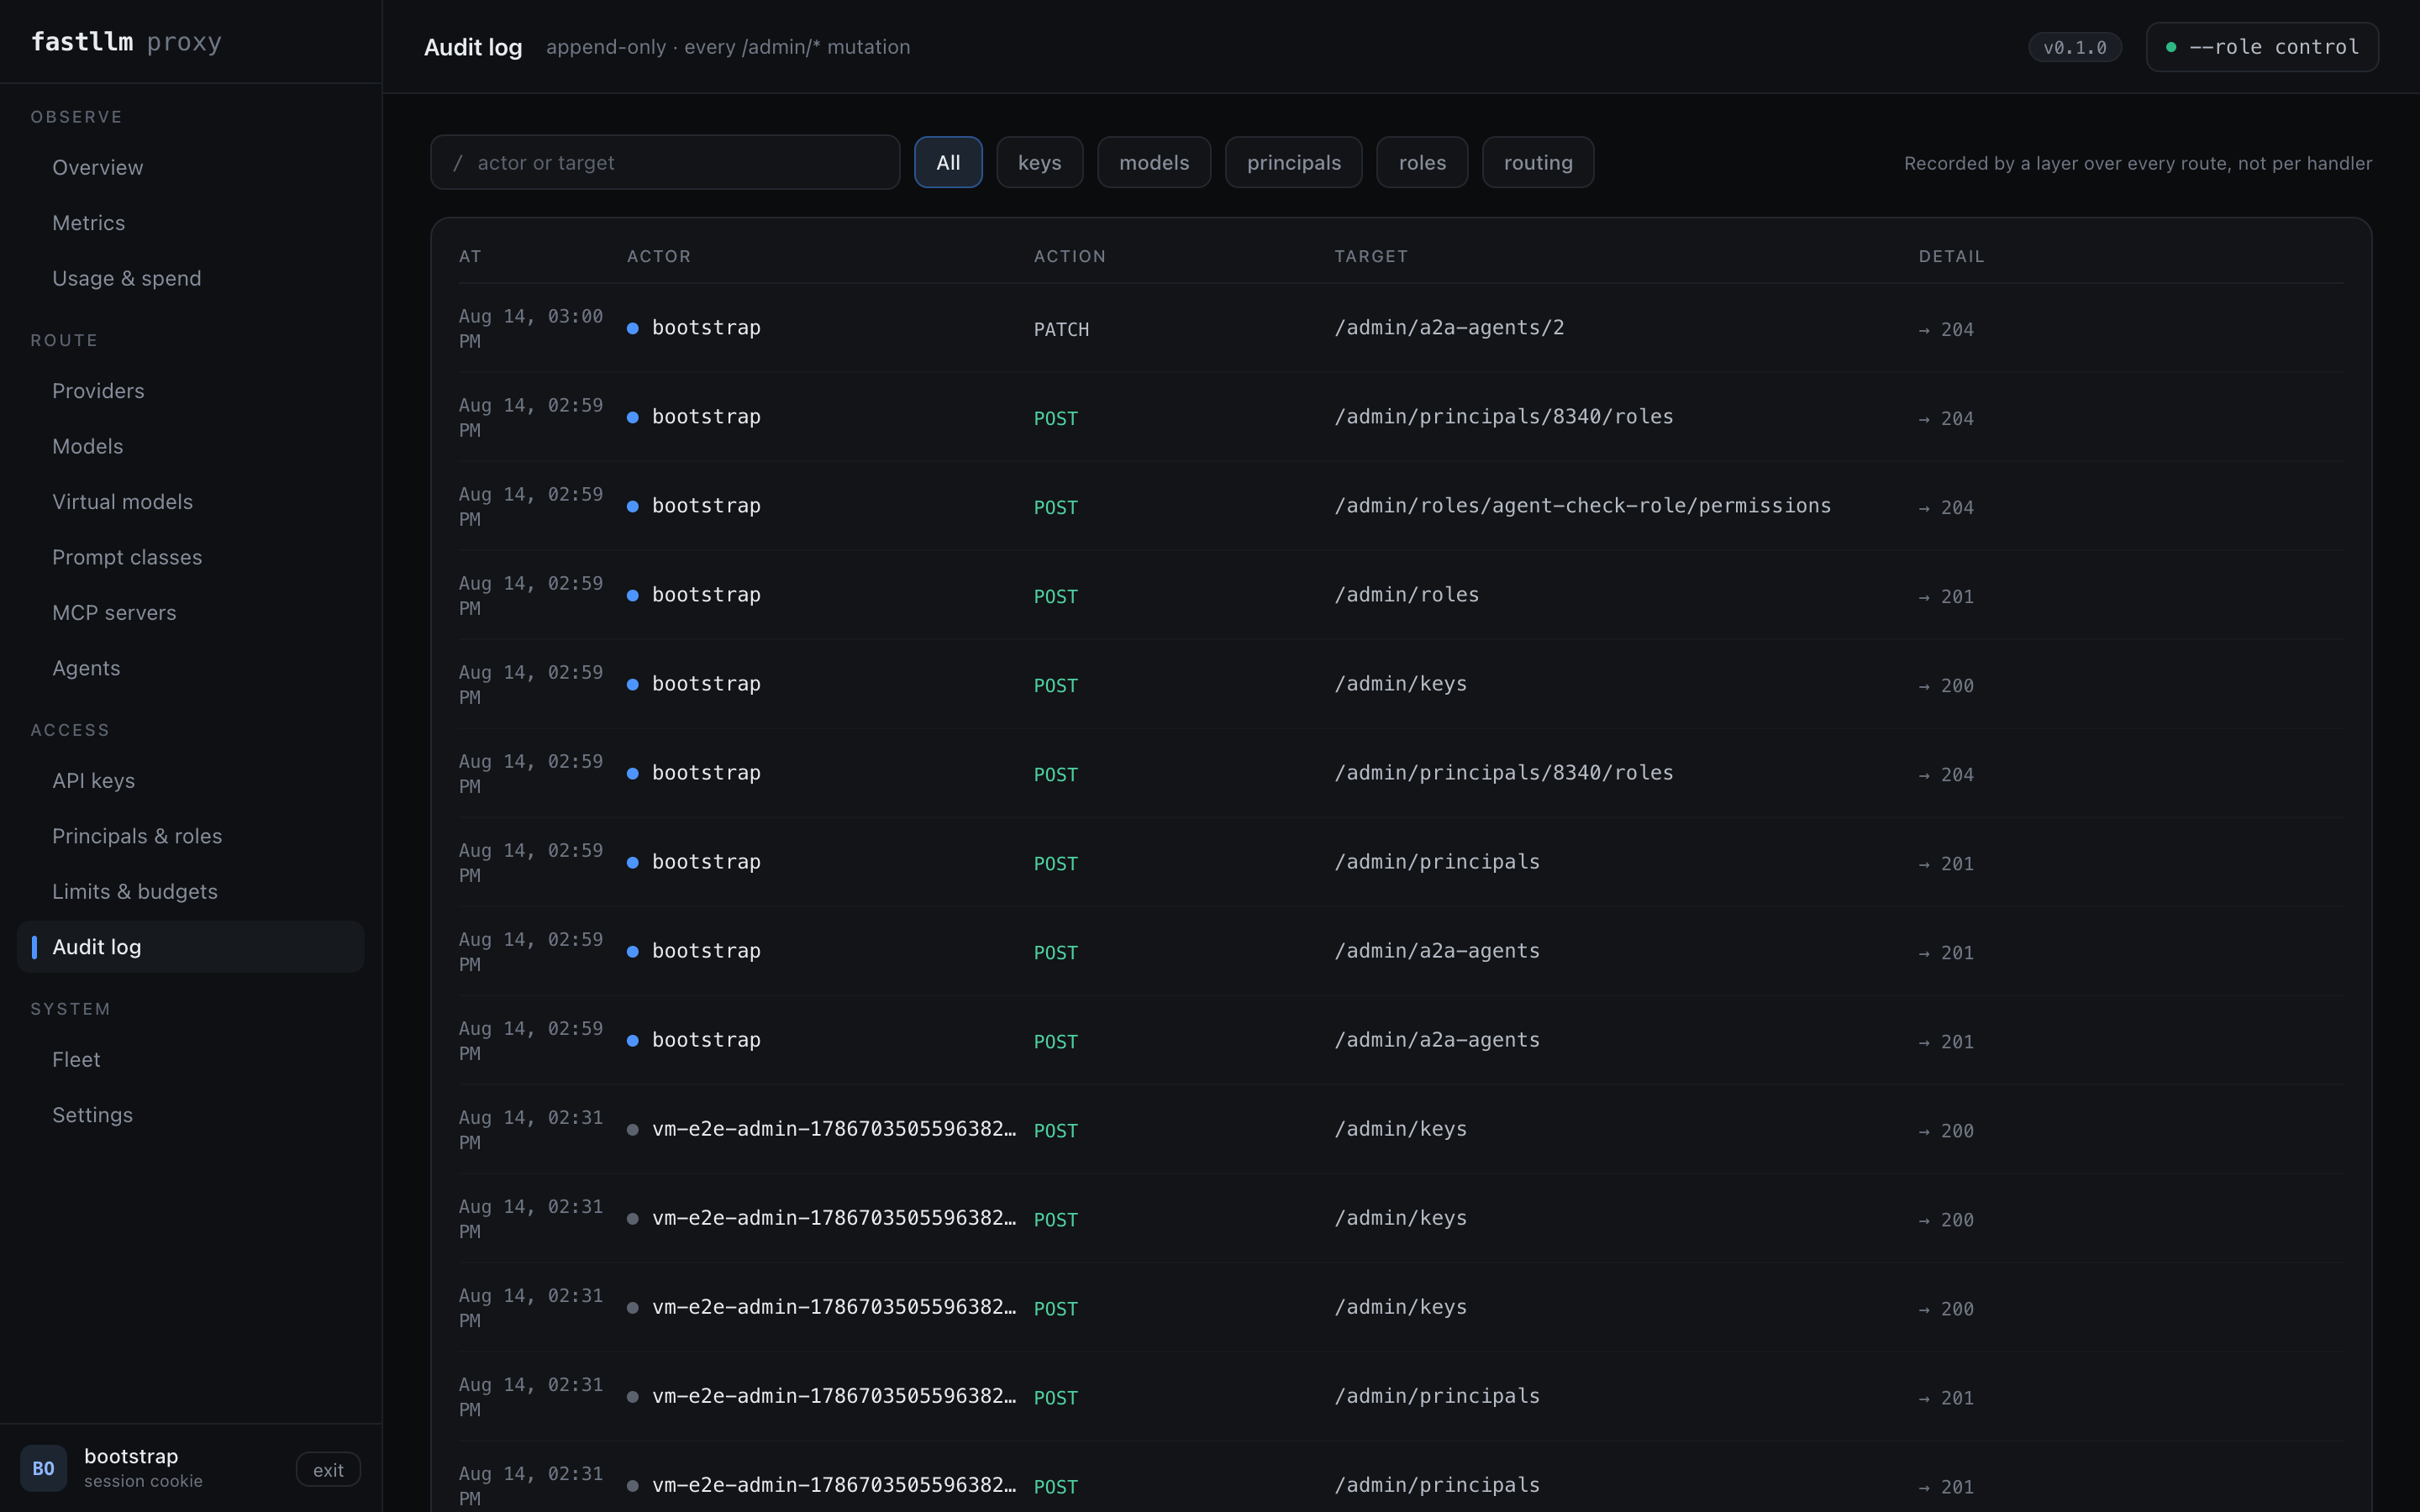Click target /admin/a2a-agents/2
Image resolution: width=2420 pixels, height=1512 pixels.
[1449, 328]
